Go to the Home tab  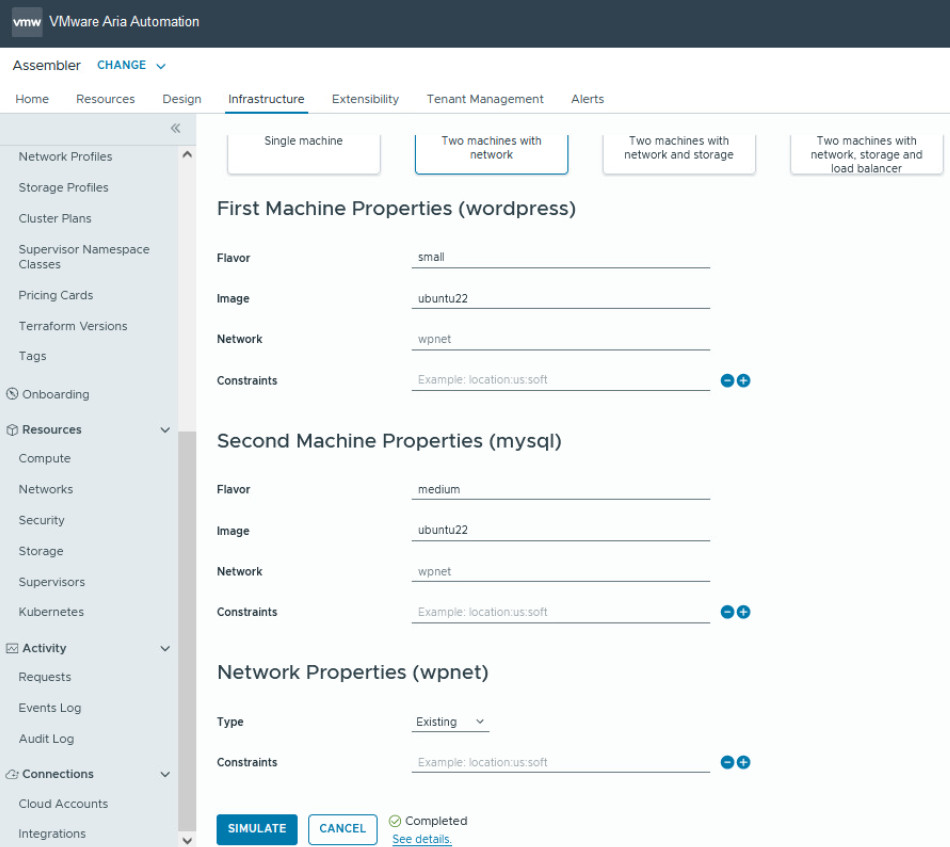click(32, 99)
